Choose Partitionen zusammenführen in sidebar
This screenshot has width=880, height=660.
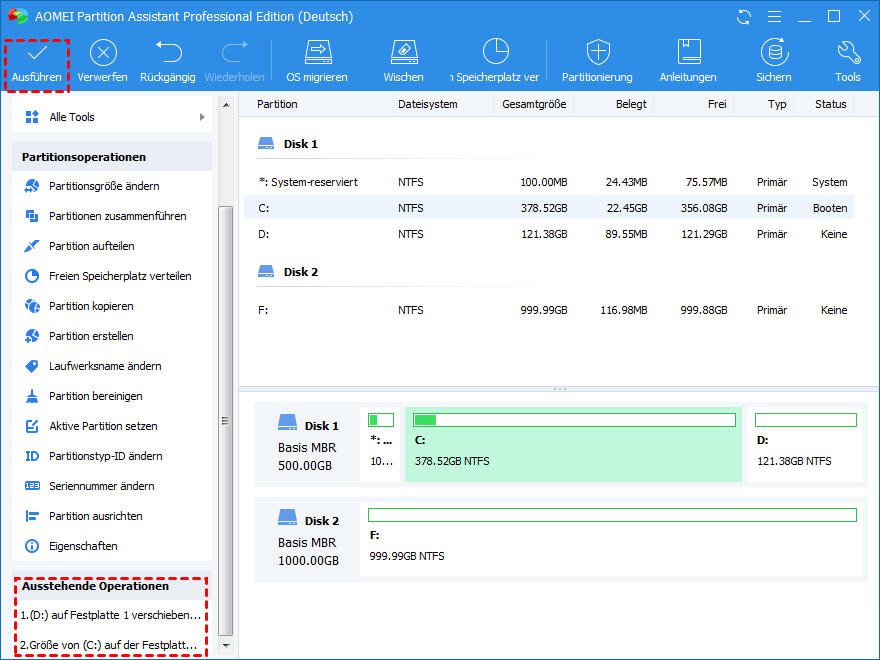(x=117, y=216)
